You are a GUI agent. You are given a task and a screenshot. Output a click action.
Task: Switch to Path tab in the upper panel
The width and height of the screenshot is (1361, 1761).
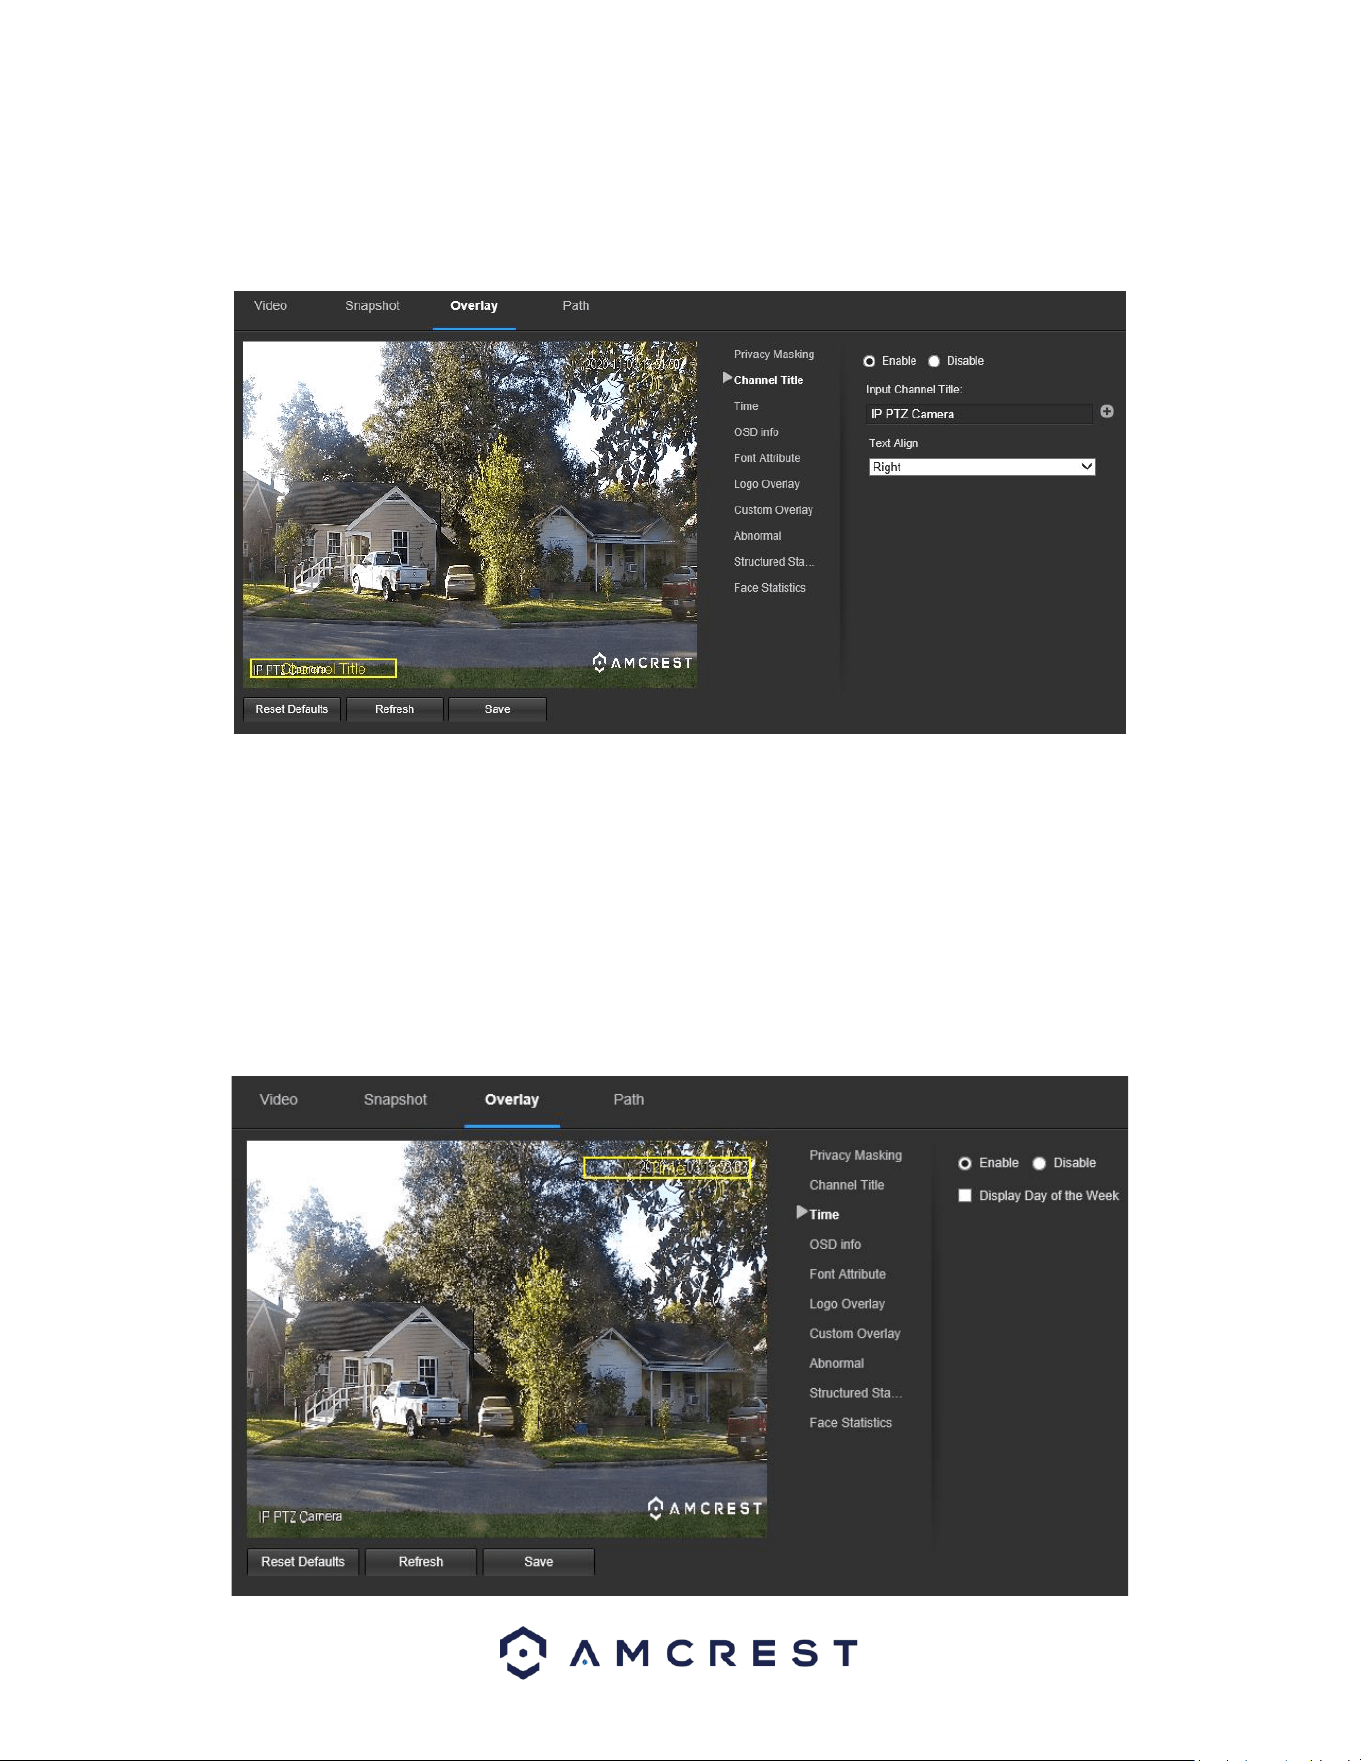576,306
